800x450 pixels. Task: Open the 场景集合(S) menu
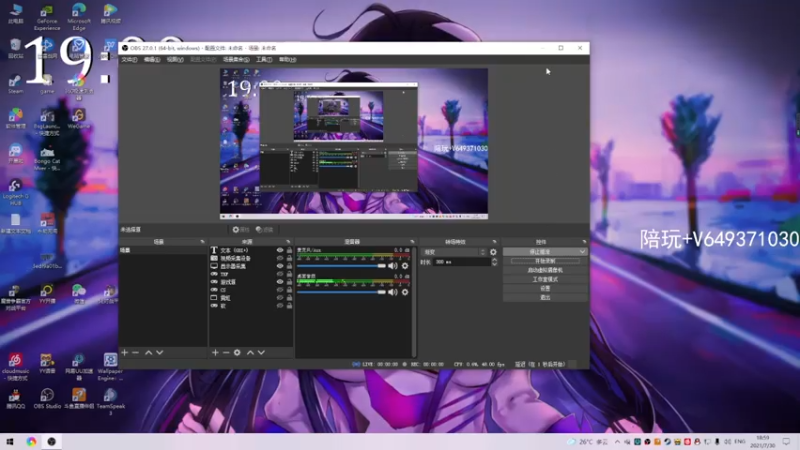tap(236, 60)
